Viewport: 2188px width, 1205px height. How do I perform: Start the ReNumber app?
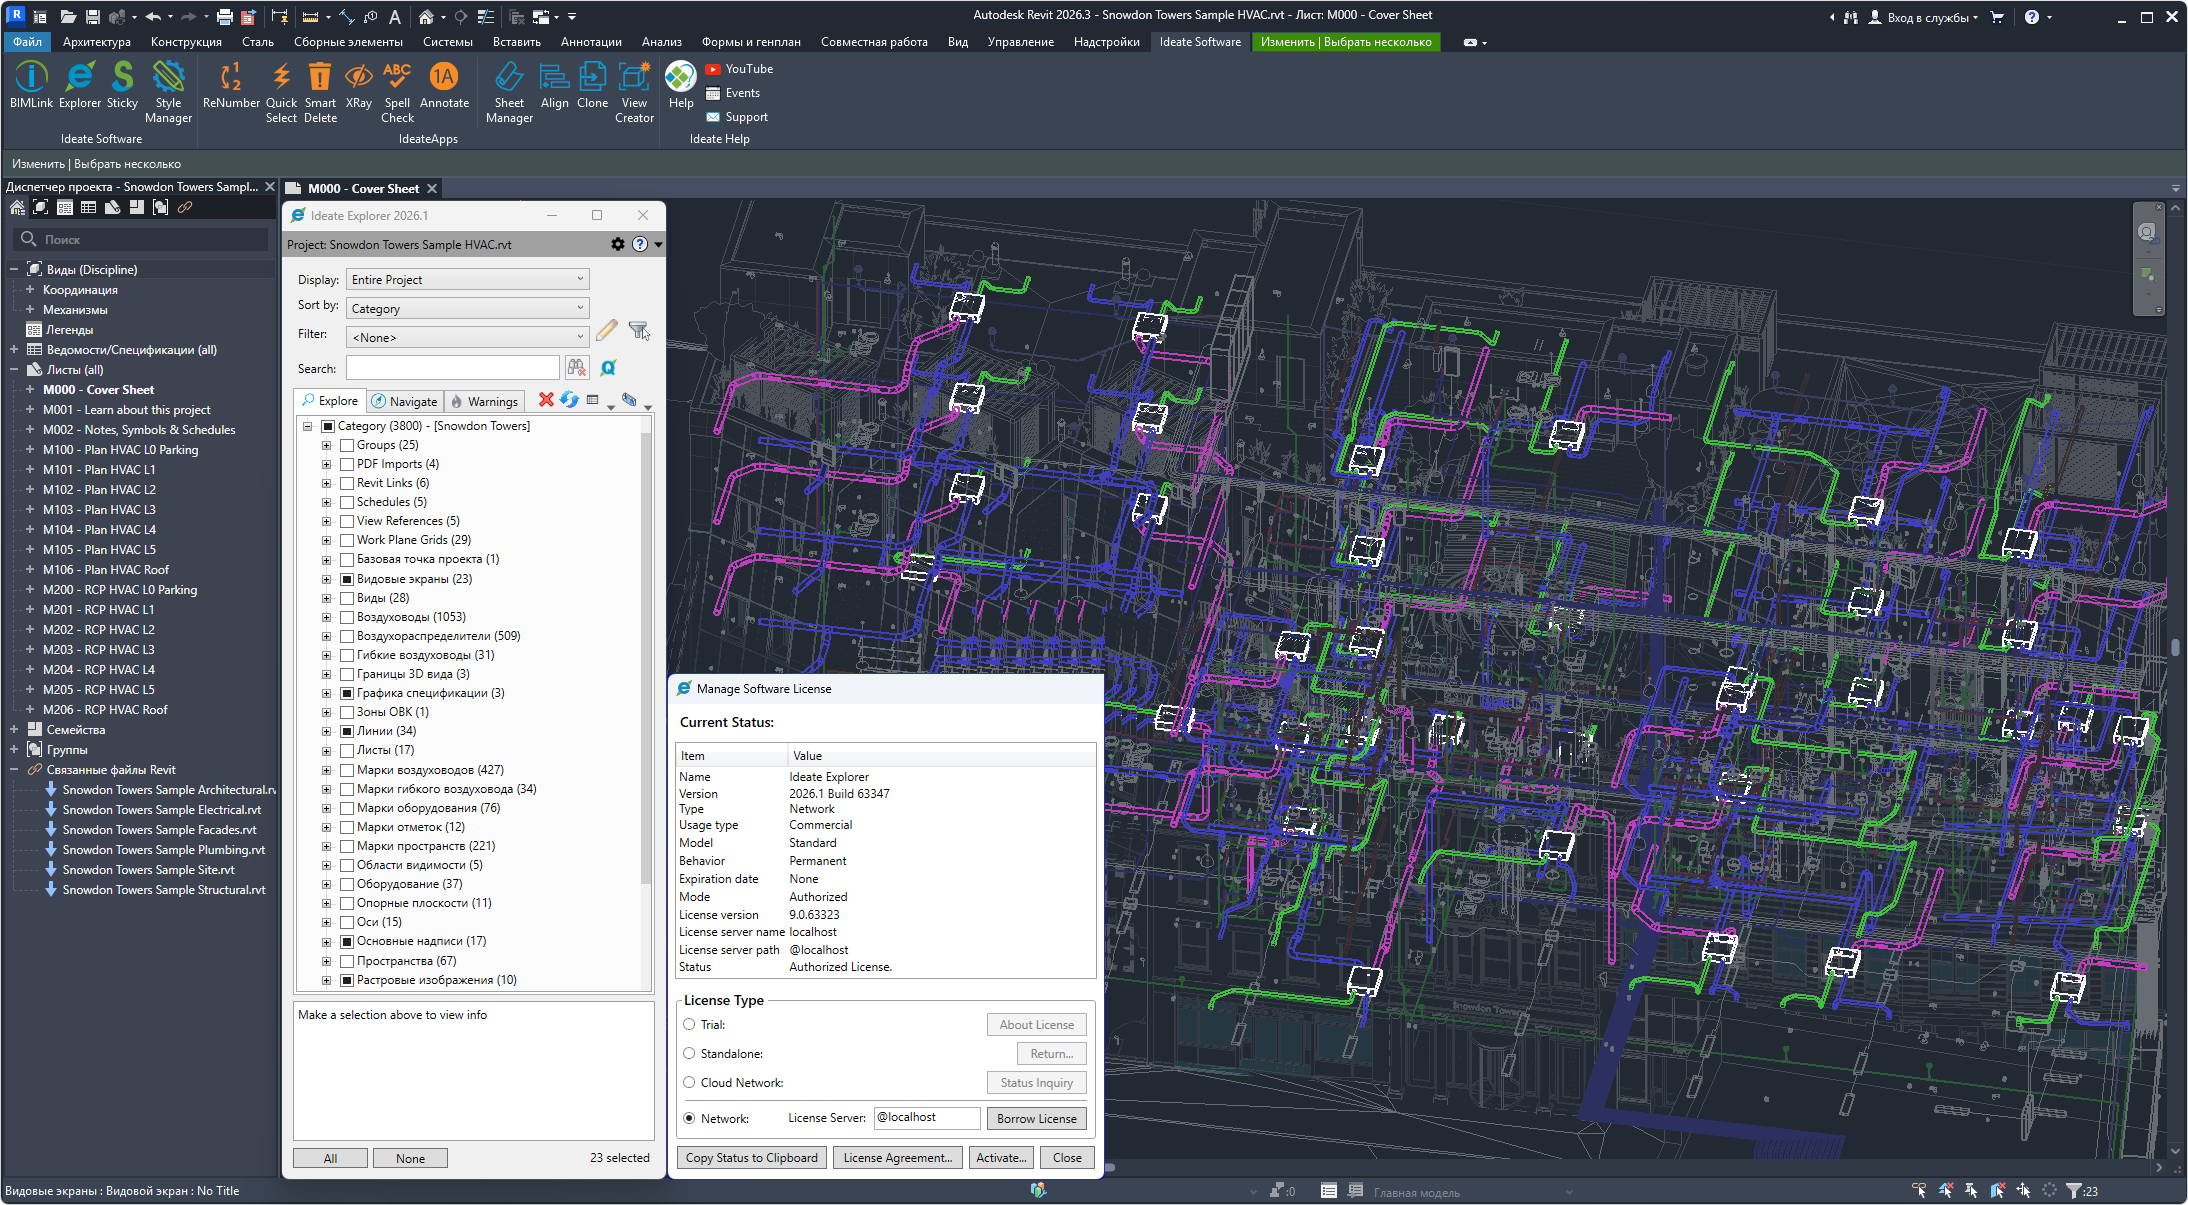click(x=231, y=85)
